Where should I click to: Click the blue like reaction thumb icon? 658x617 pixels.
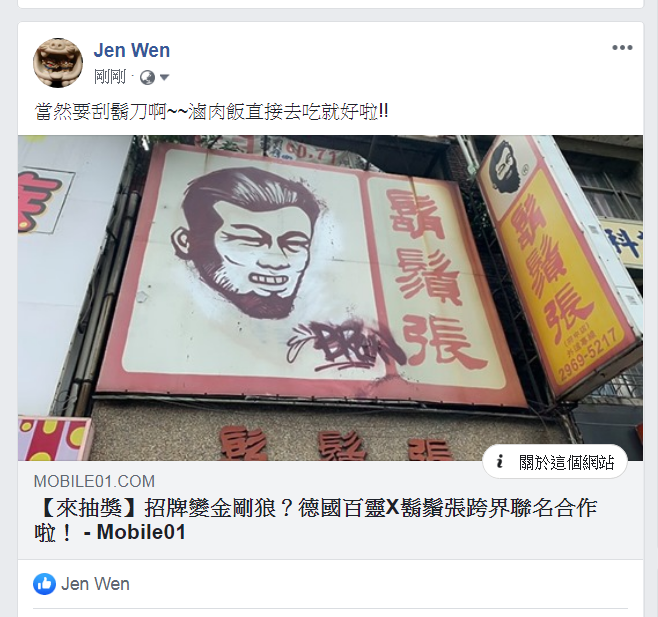pos(44,584)
